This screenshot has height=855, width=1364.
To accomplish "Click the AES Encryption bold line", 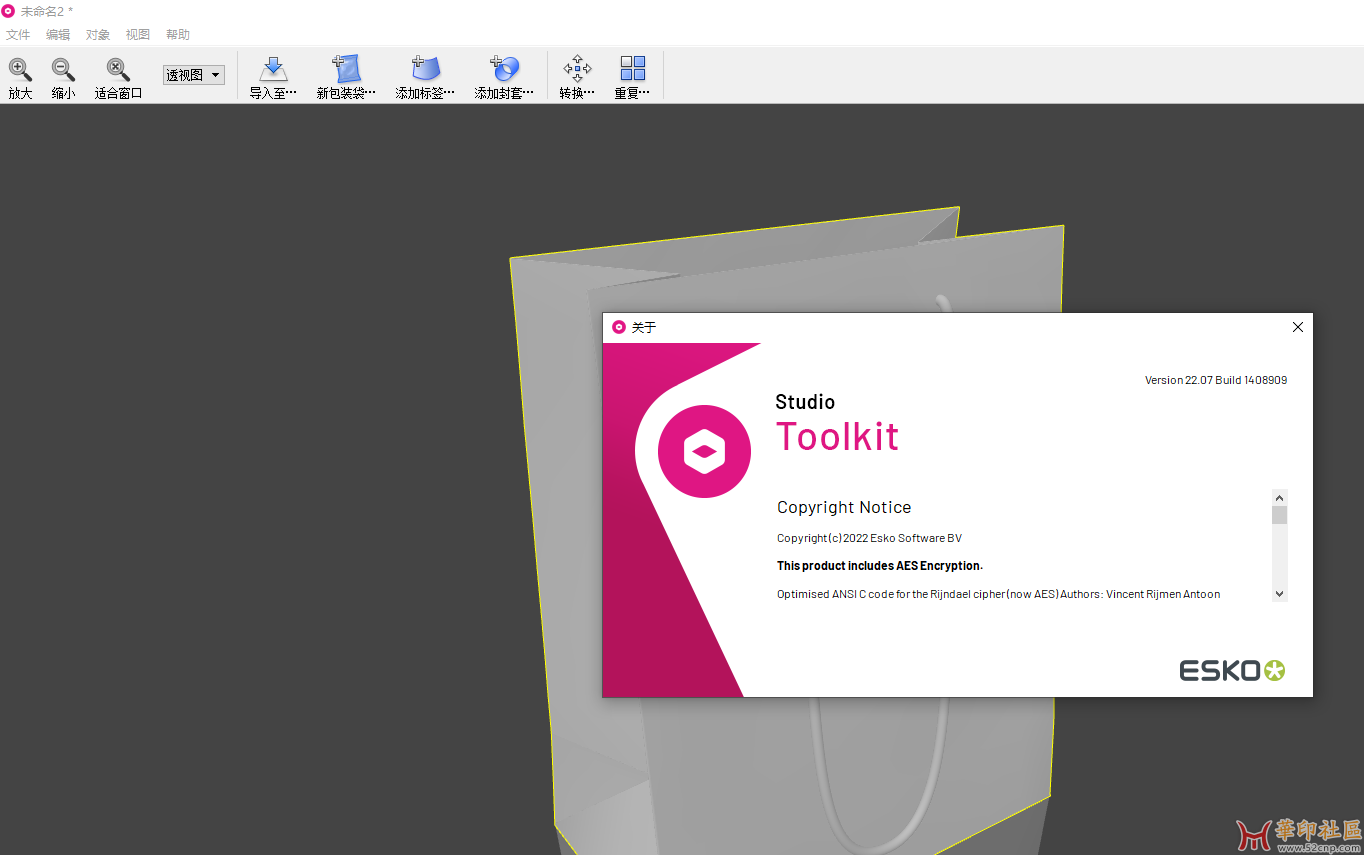I will (880, 566).
